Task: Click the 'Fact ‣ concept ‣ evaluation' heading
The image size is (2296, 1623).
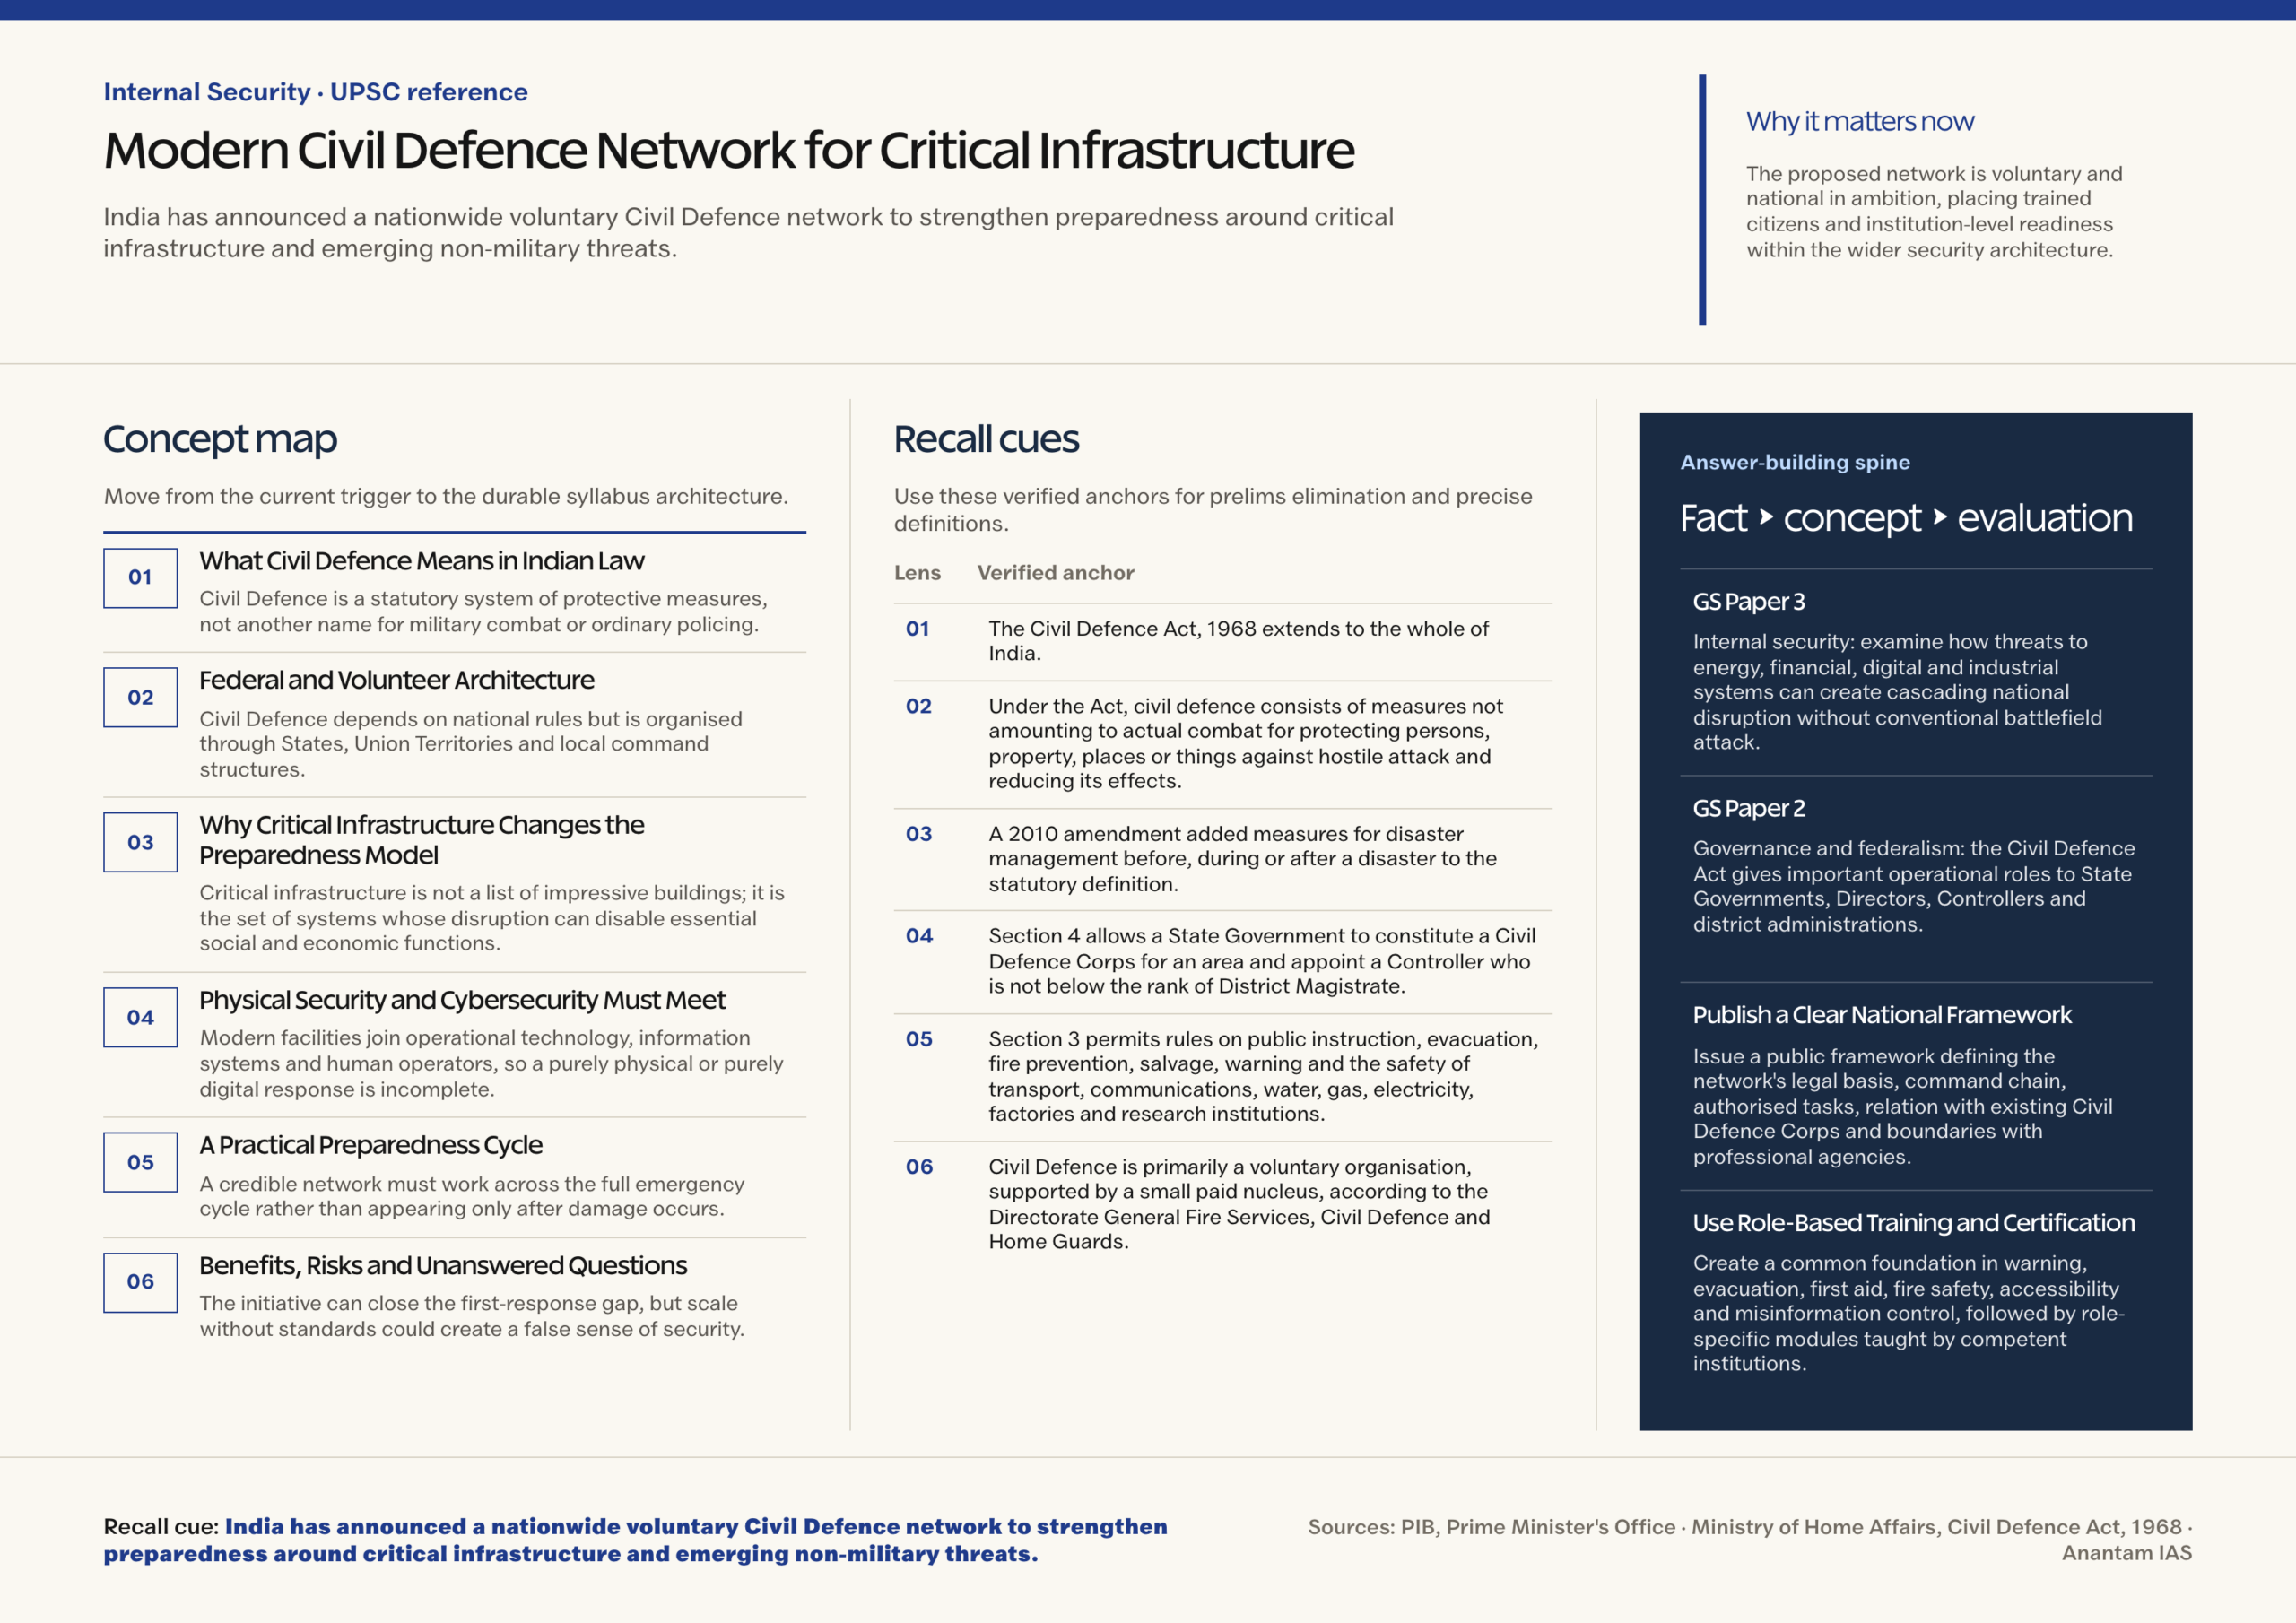Action: [1906, 518]
